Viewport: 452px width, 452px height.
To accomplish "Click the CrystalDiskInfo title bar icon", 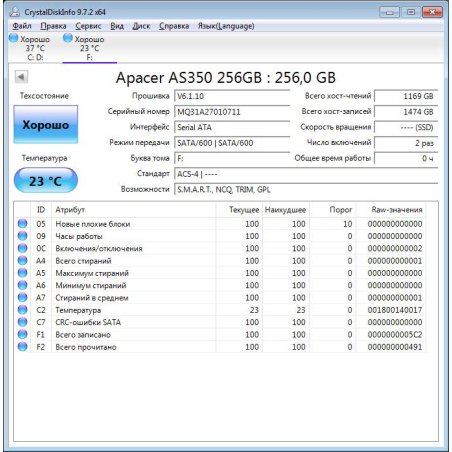I will [15, 12].
